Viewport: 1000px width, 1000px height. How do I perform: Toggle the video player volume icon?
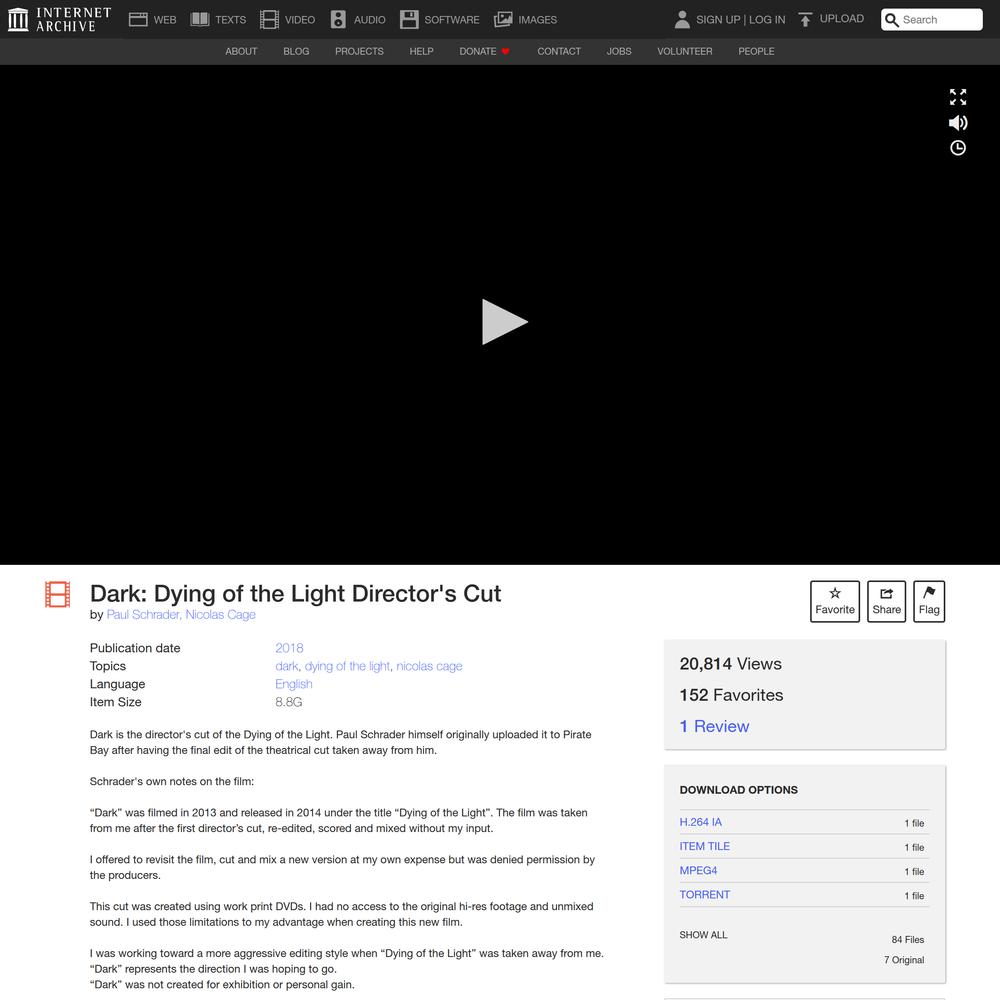[x=957, y=122]
